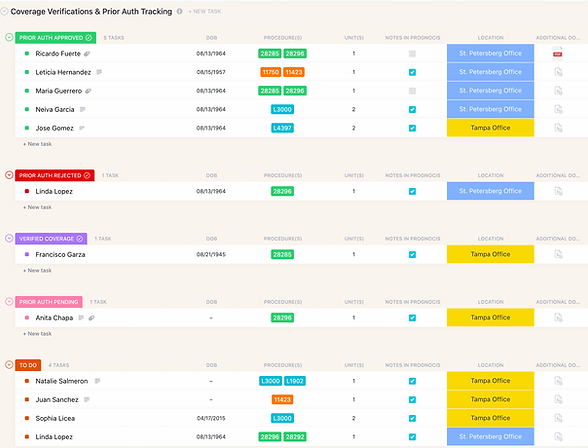This screenshot has height=448, width=588.
Task: Click attachment clip next to Anita Chapa
Action: tap(91, 318)
